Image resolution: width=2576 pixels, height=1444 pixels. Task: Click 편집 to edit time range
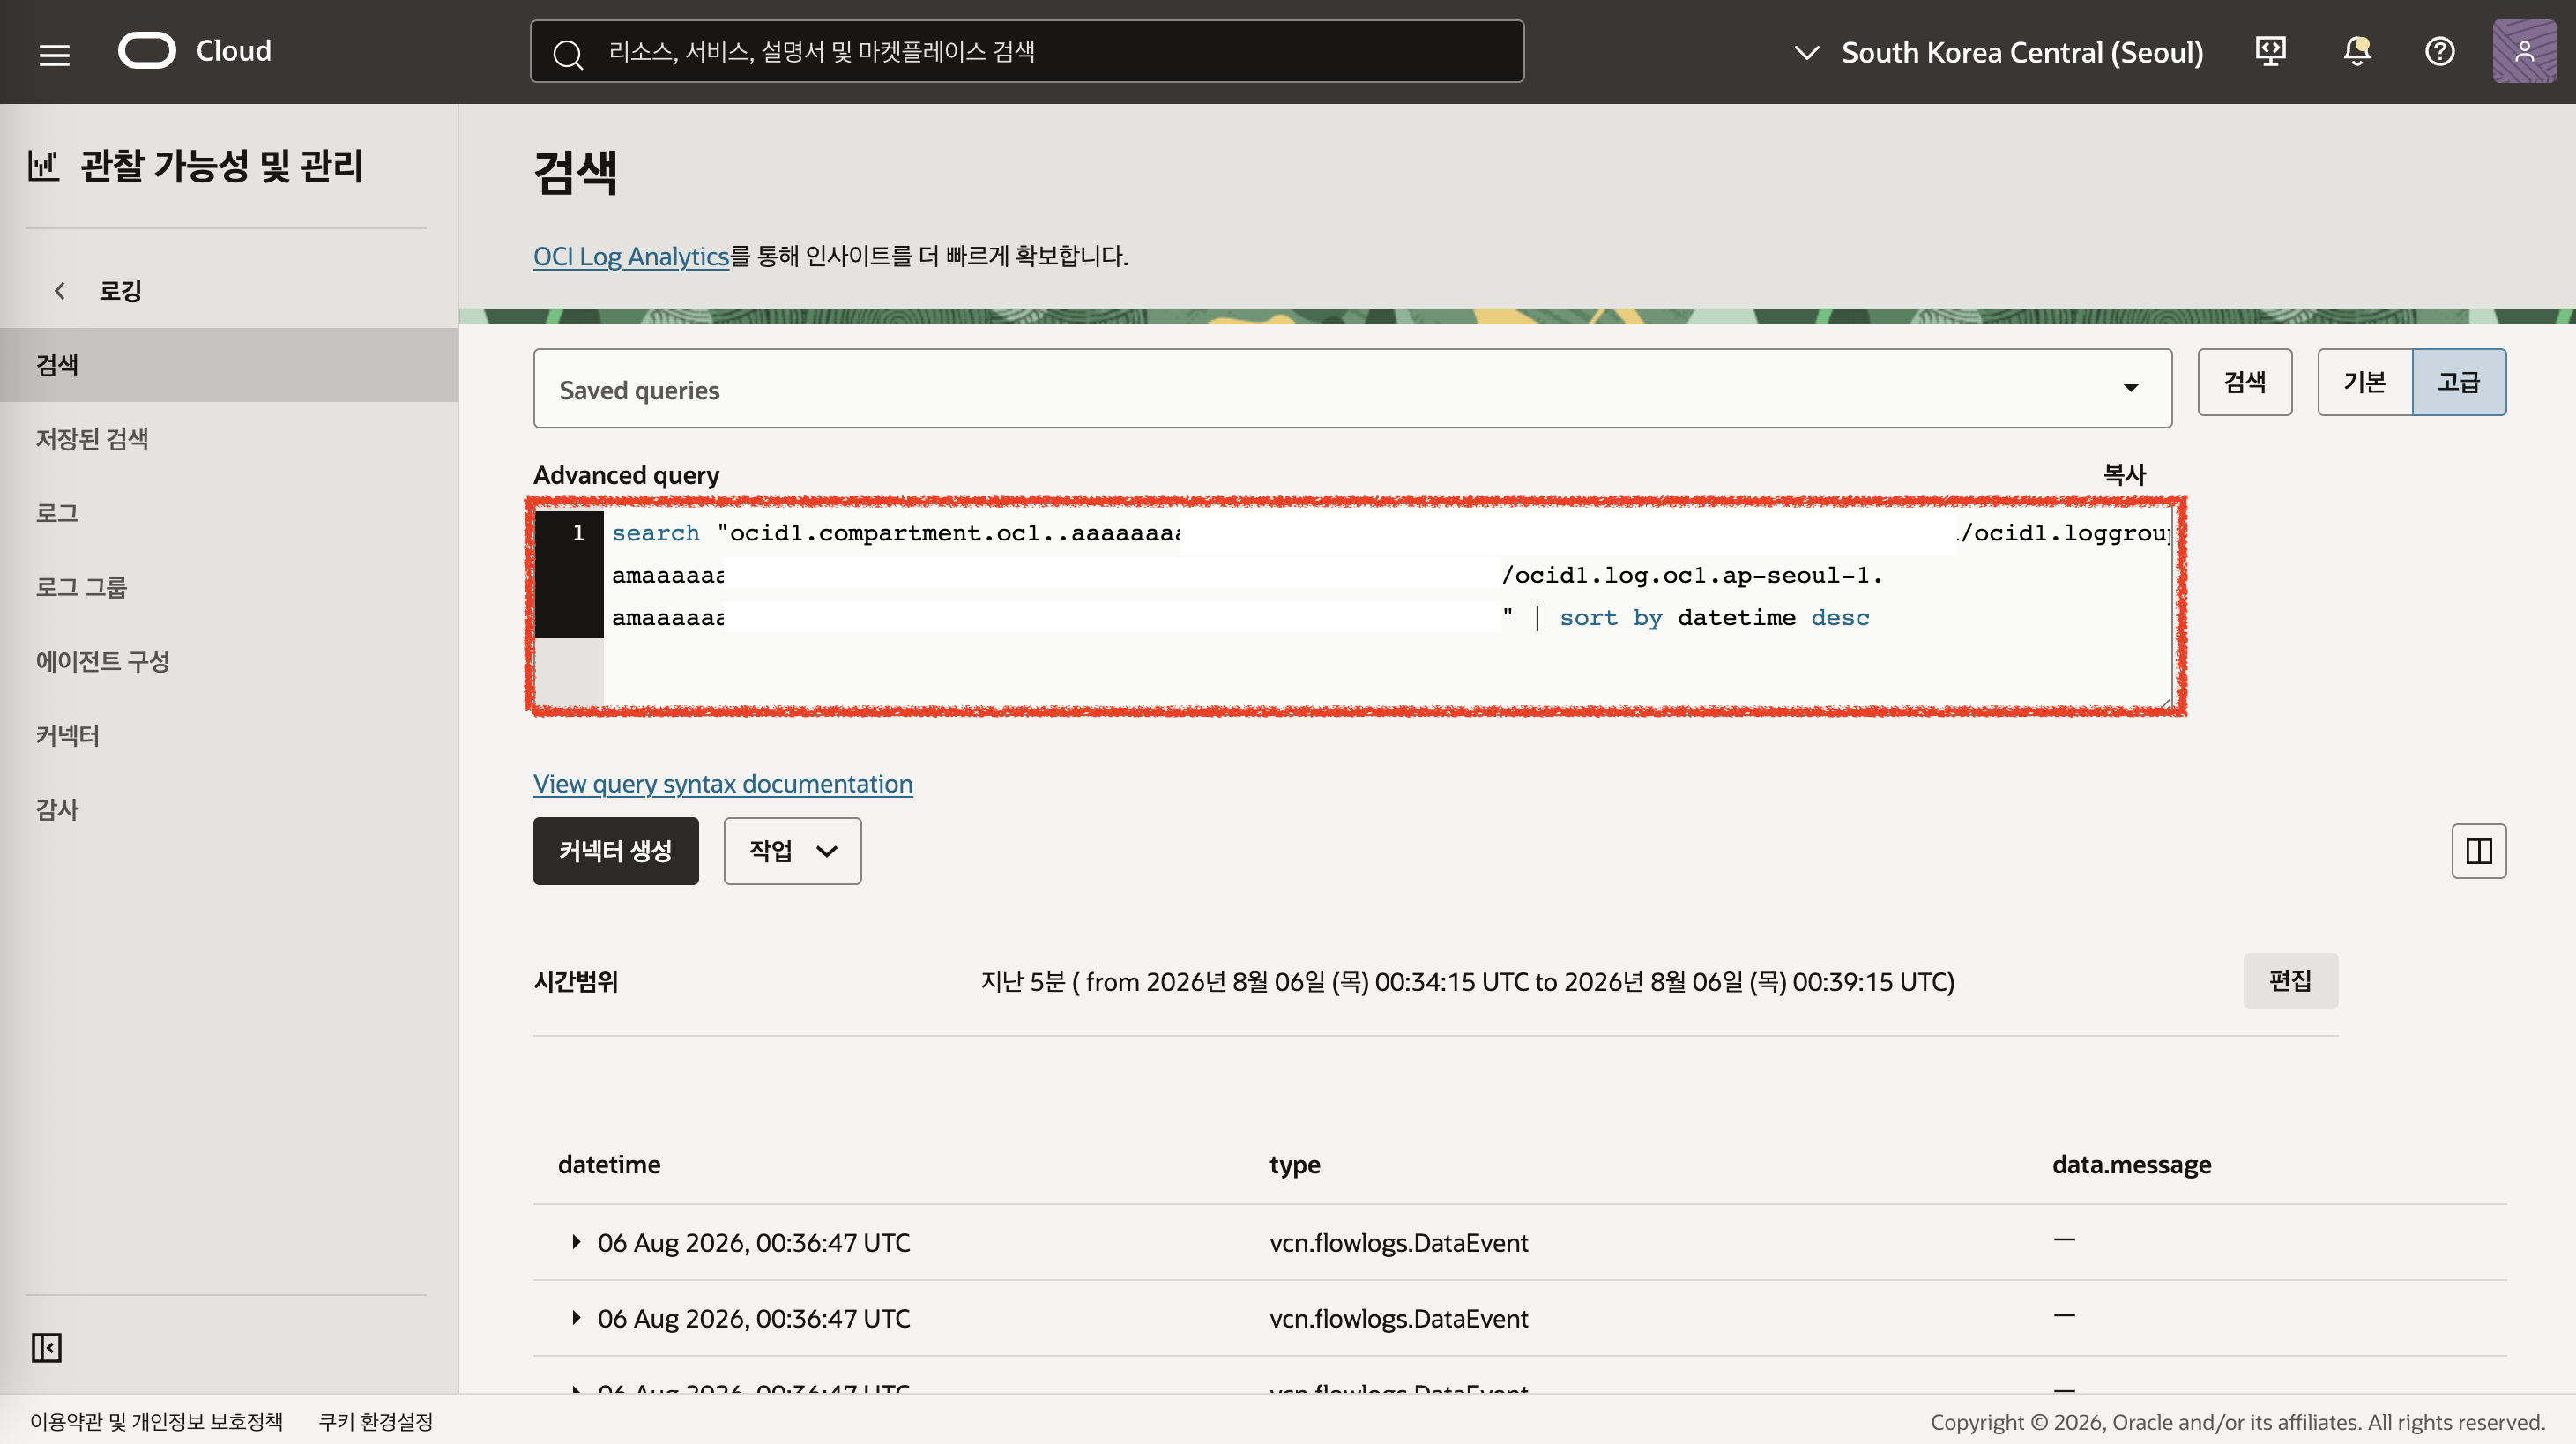(x=2290, y=980)
